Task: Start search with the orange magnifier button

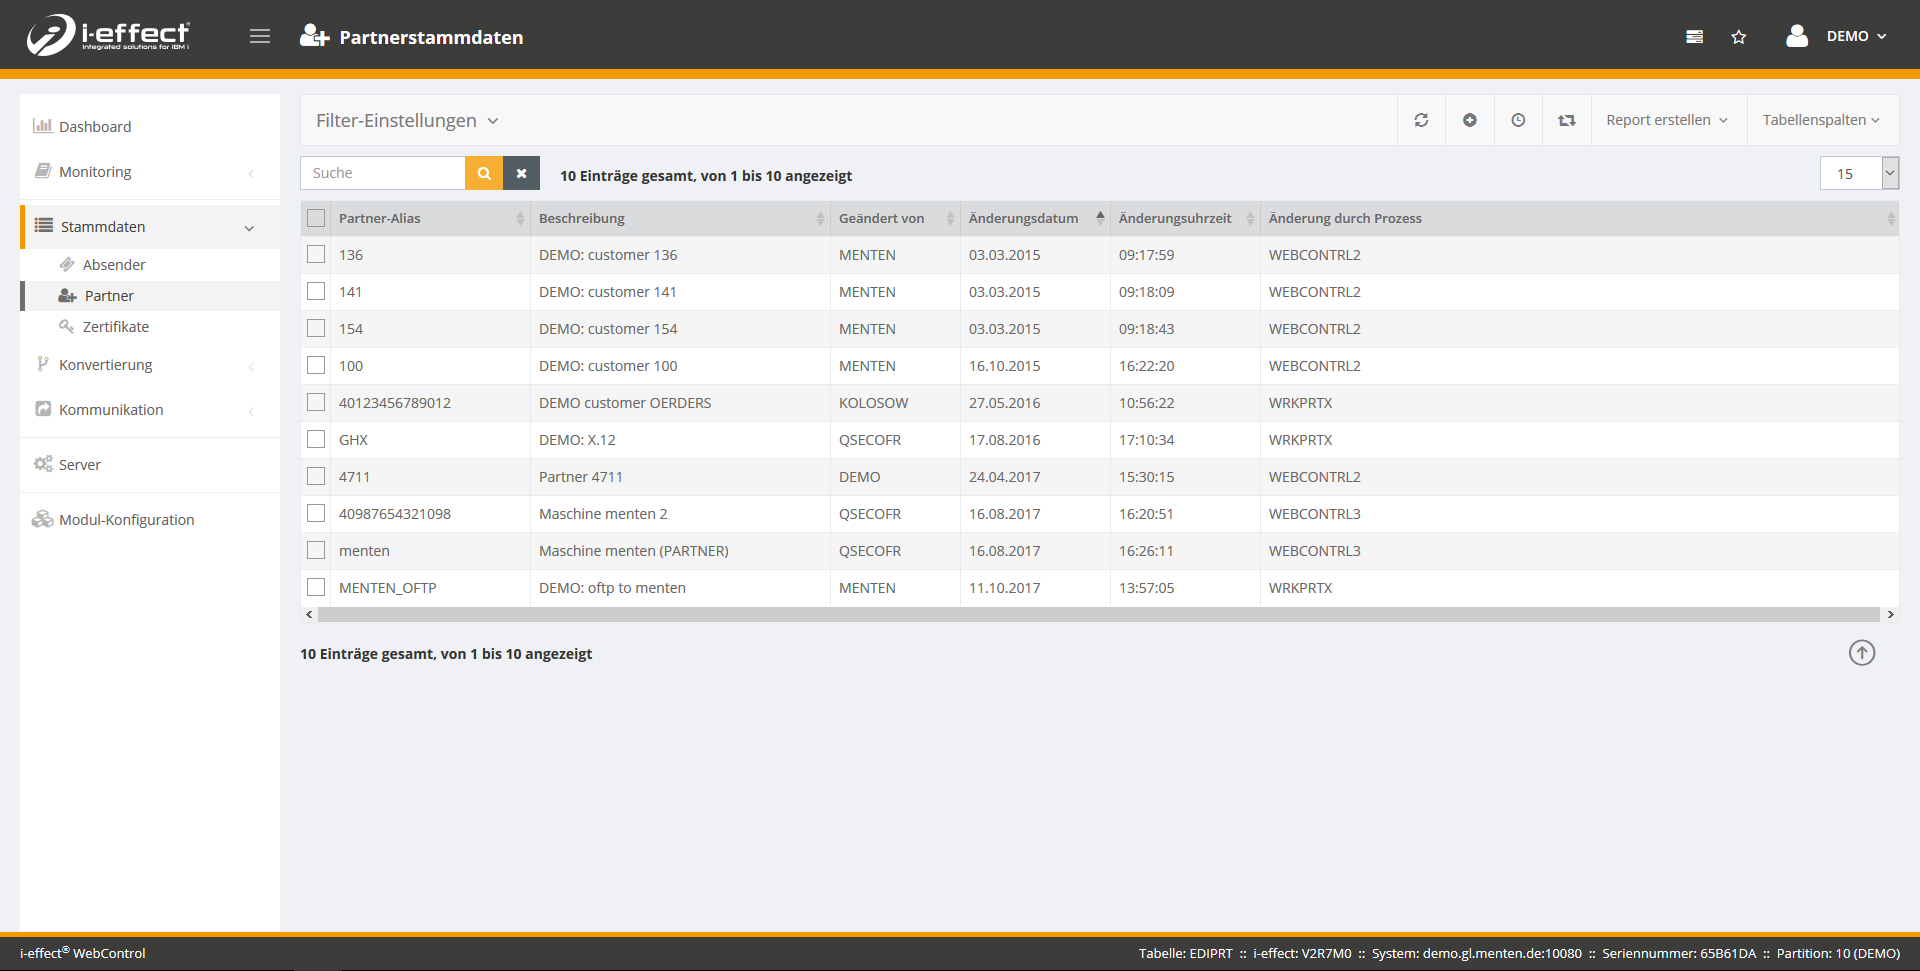Action: coord(484,173)
